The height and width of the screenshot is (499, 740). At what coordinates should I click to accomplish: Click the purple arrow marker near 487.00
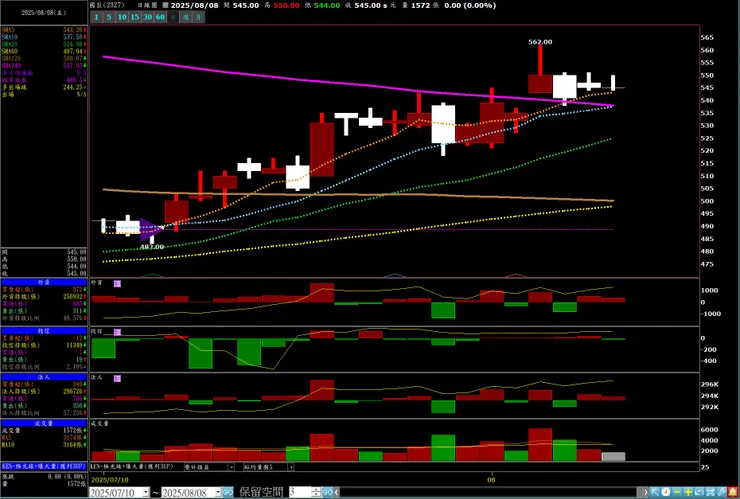tap(151, 229)
